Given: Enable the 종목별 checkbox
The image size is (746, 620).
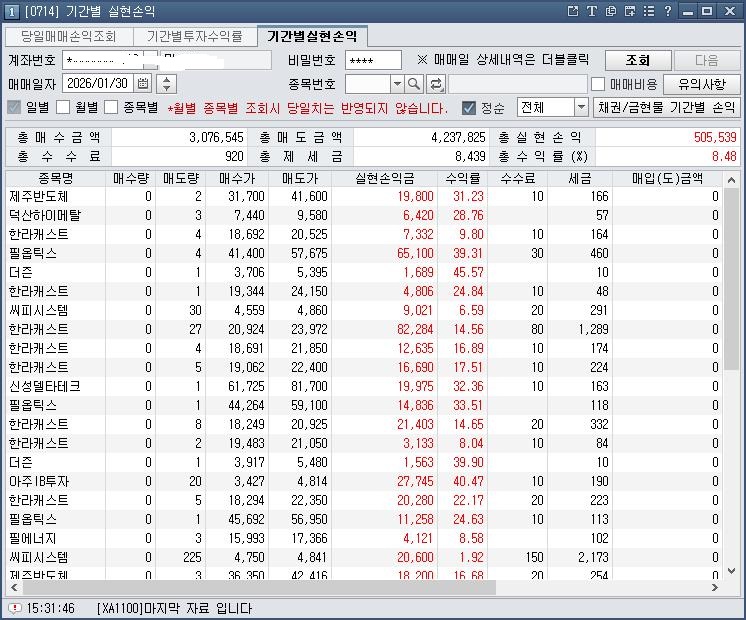Looking at the screenshot, I should (111, 107).
